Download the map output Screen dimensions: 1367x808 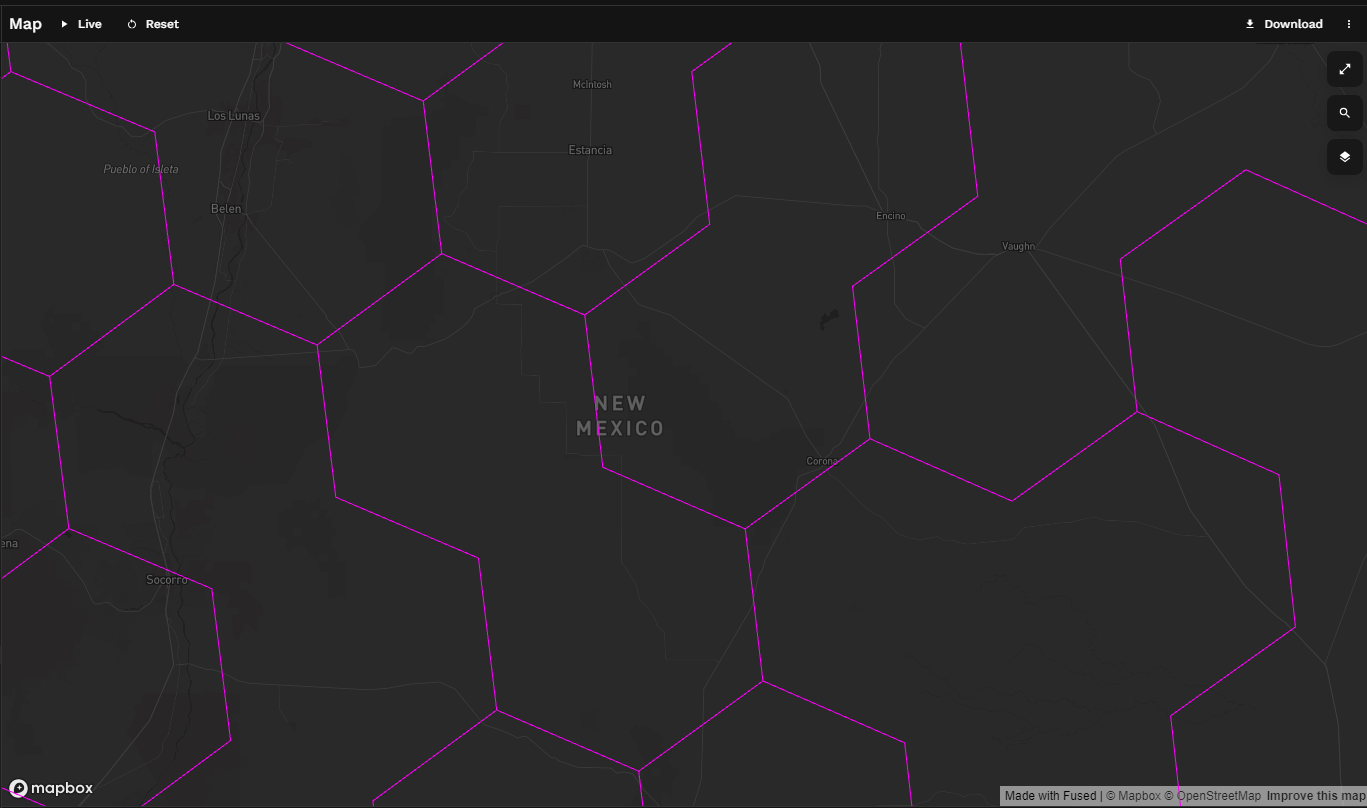1284,24
